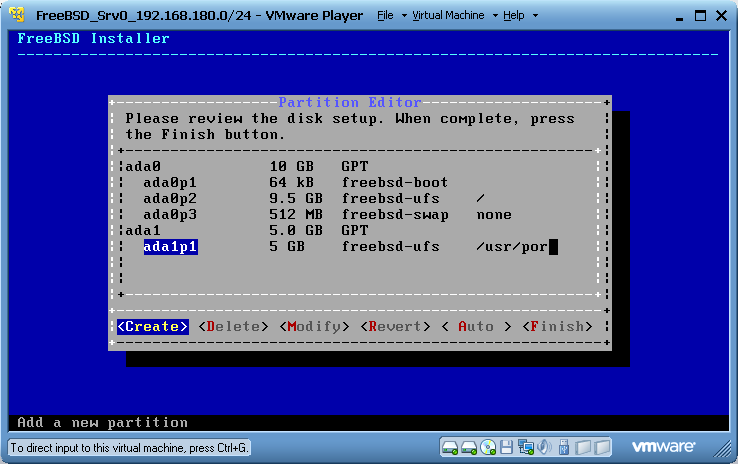Click the first hard disk status icon

coord(451,446)
